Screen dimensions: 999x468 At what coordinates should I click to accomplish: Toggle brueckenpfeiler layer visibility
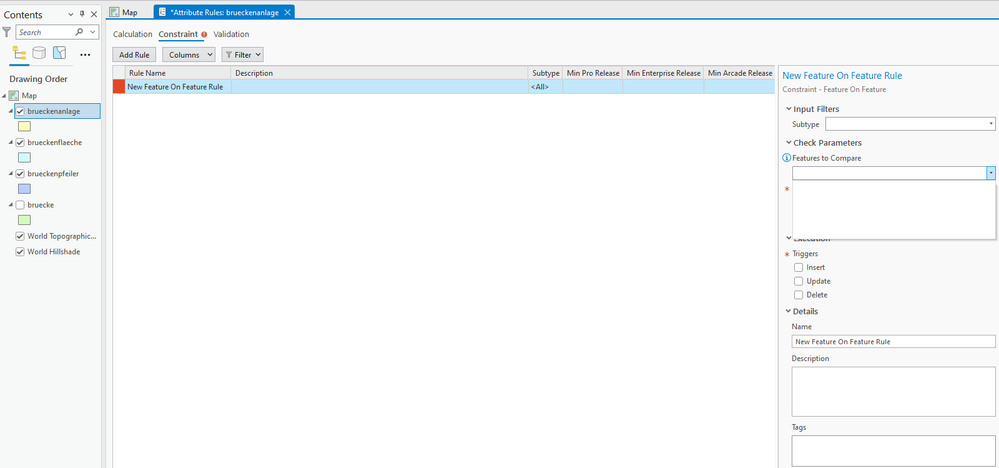(20, 173)
